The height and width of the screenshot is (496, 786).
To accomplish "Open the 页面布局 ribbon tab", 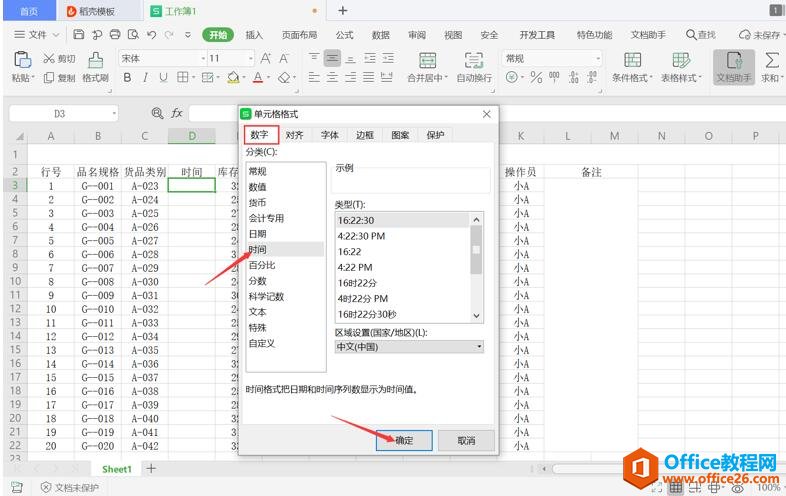I will tap(299, 34).
